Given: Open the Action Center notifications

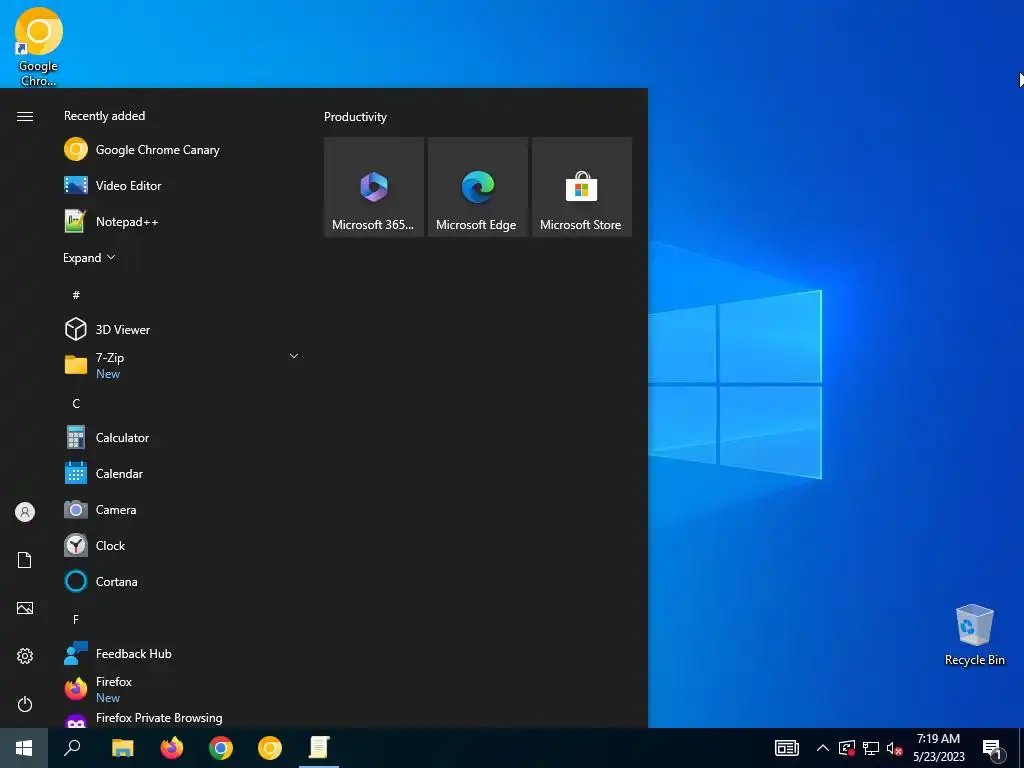Looking at the screenshot, I should pyautogui.click(x=993, y=748).
